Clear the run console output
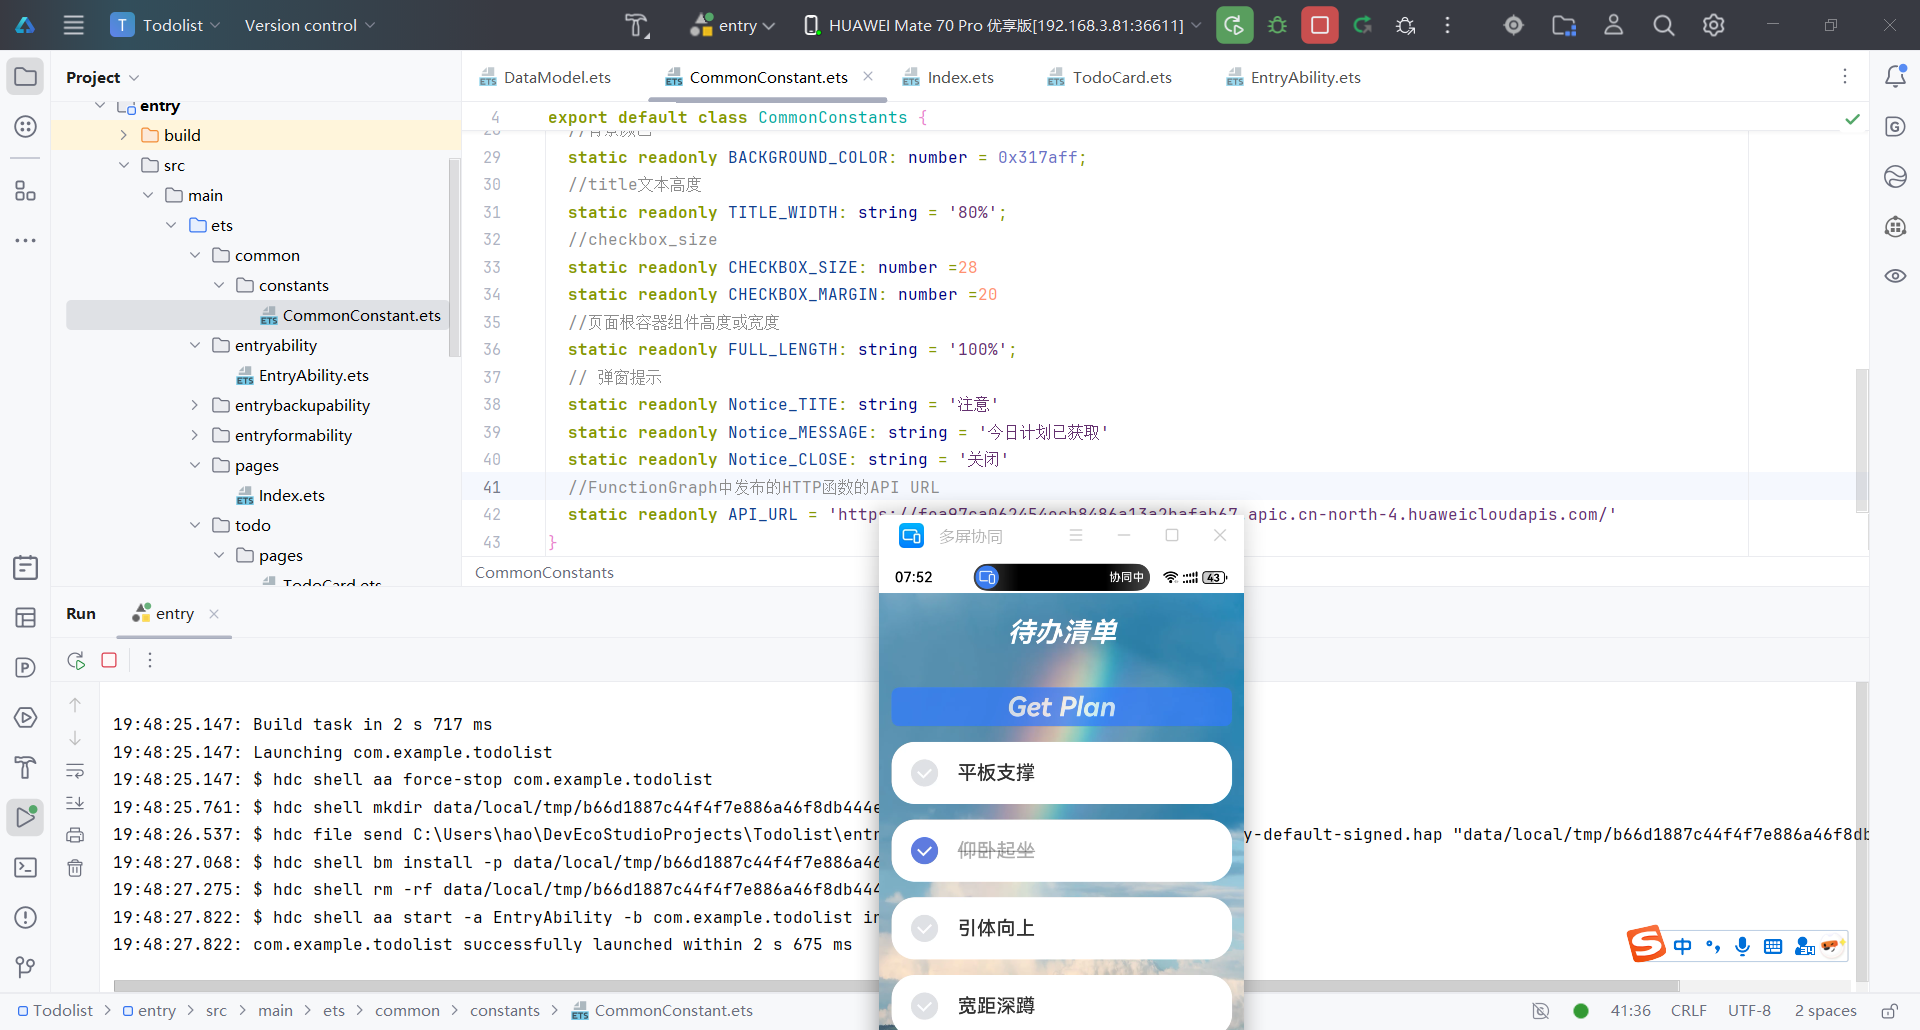The image size is (1920, 1030). [75, 868]
